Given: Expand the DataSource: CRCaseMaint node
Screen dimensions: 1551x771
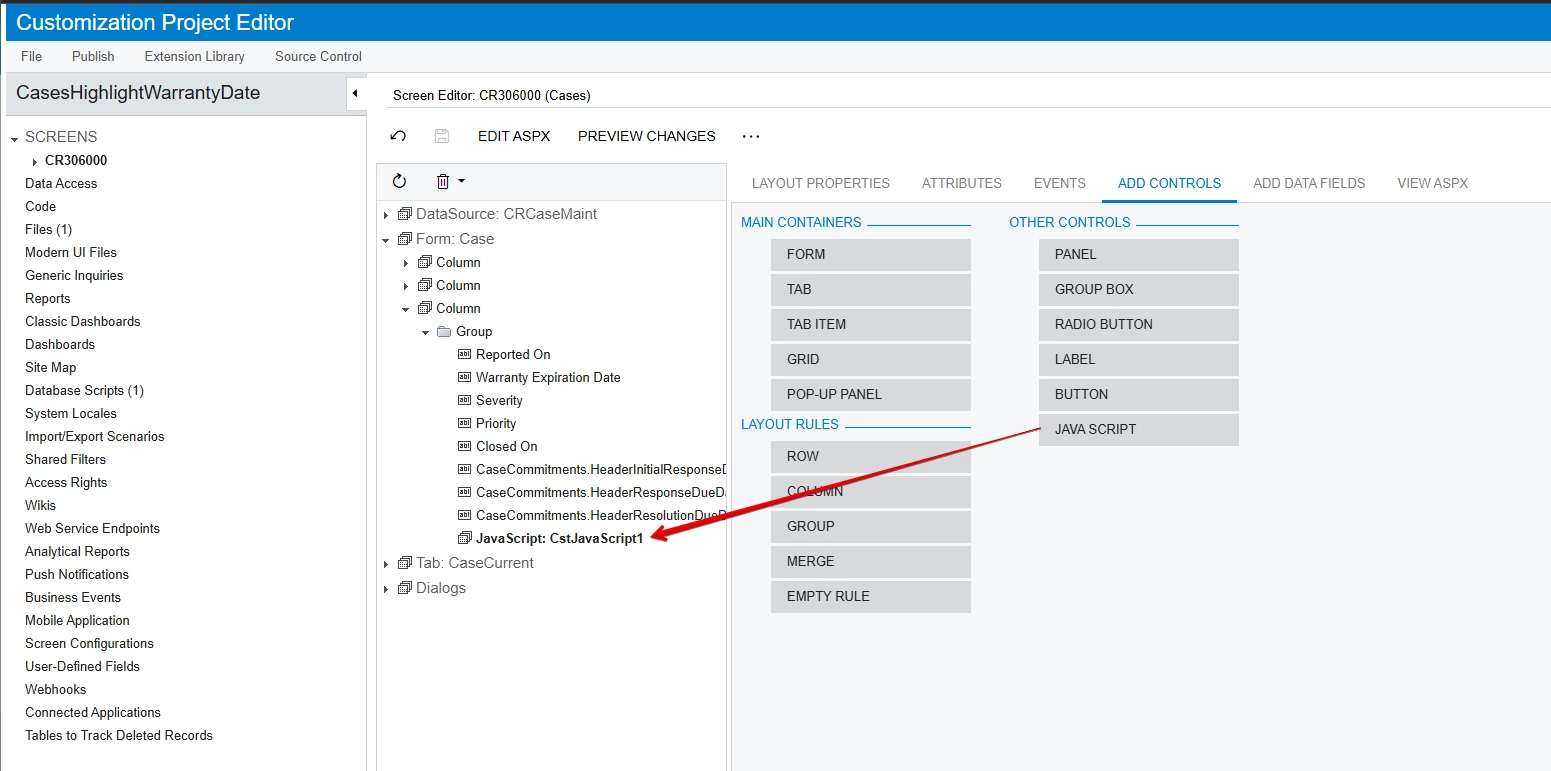Looking at the screenshot, I should coord(386,215).
